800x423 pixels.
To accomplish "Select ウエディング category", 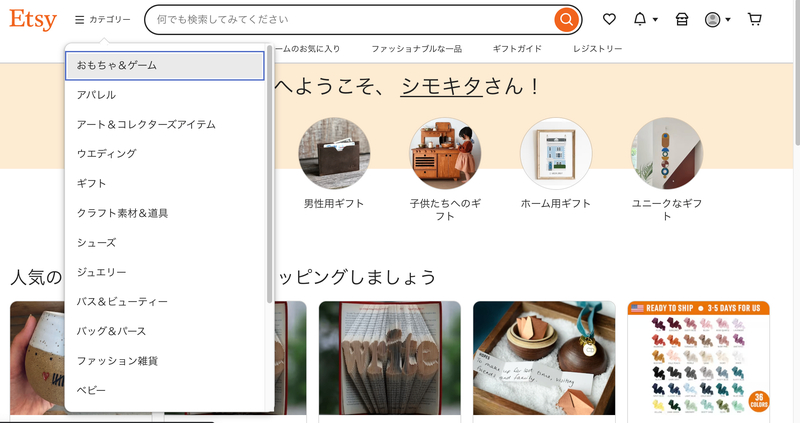I will click(x=165, y=154).
